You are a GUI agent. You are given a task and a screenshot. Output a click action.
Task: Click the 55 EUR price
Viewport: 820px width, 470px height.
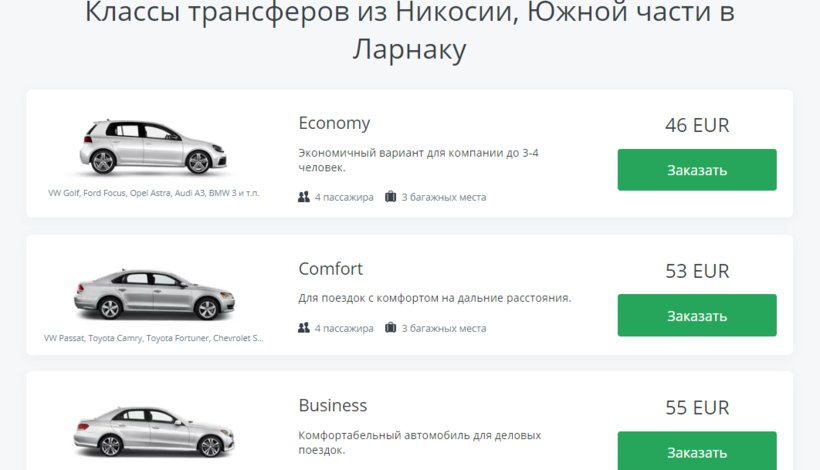pos(697,407)
